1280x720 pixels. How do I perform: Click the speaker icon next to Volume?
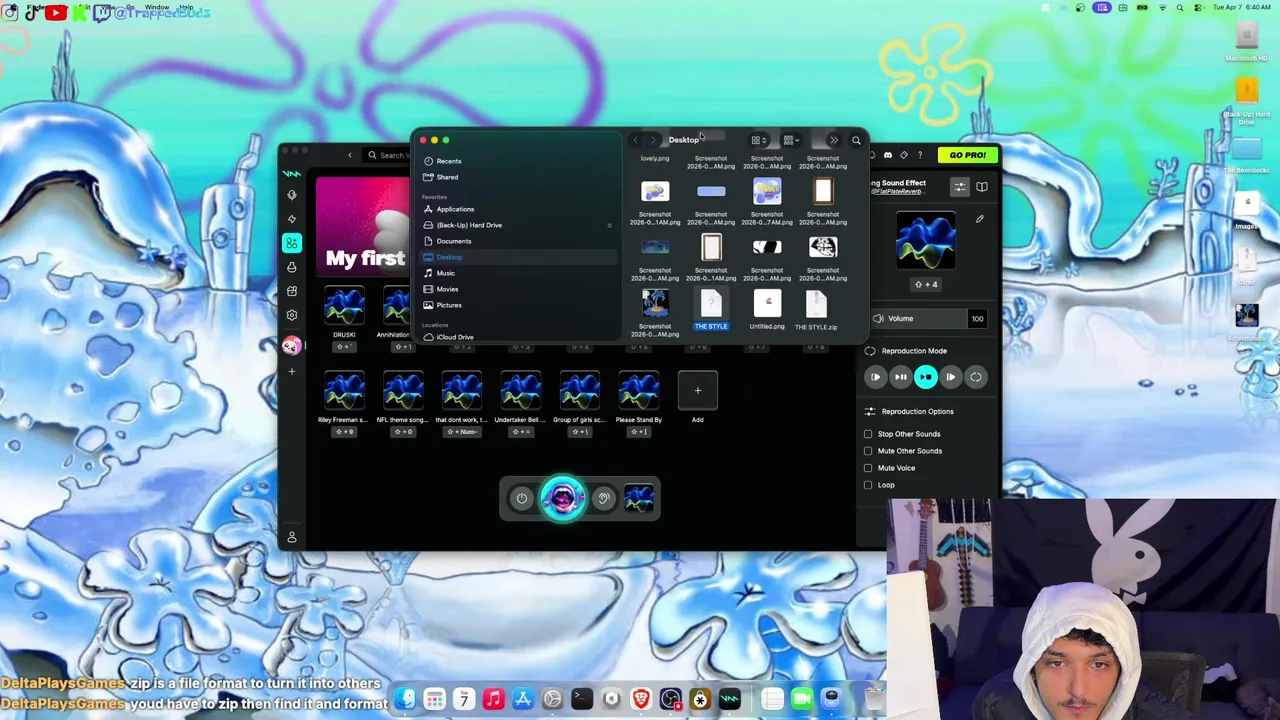(878, 318)
